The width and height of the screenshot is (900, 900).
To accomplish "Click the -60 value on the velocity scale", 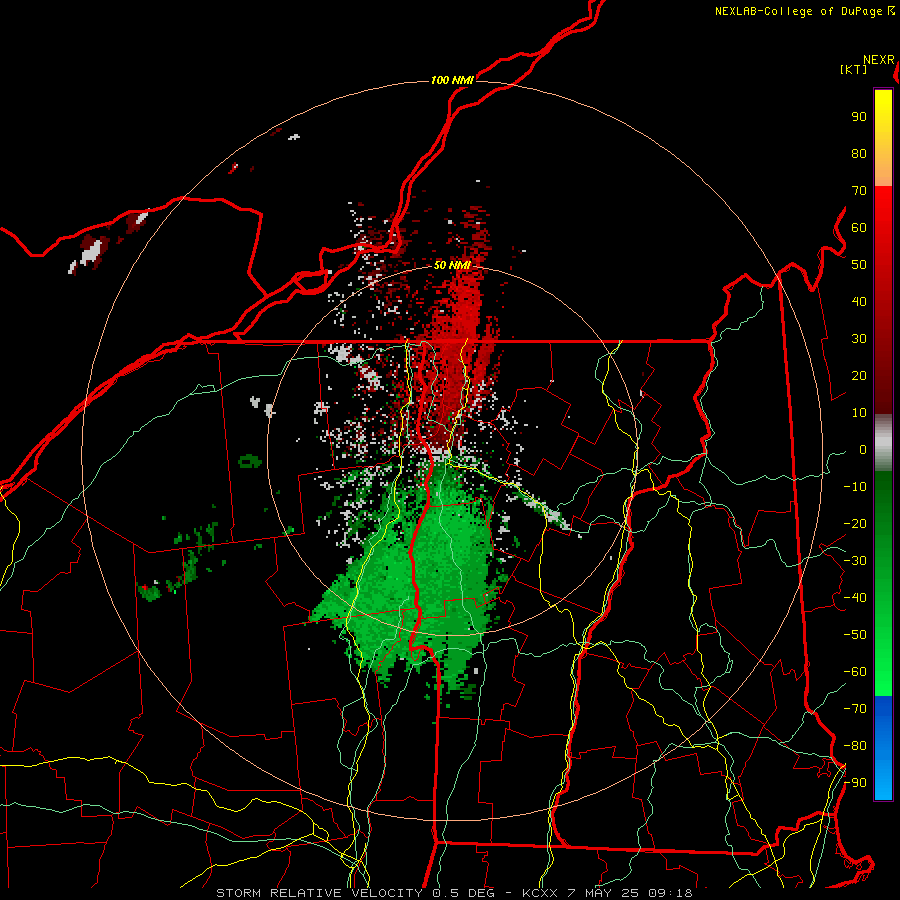I will pos(855,672).
